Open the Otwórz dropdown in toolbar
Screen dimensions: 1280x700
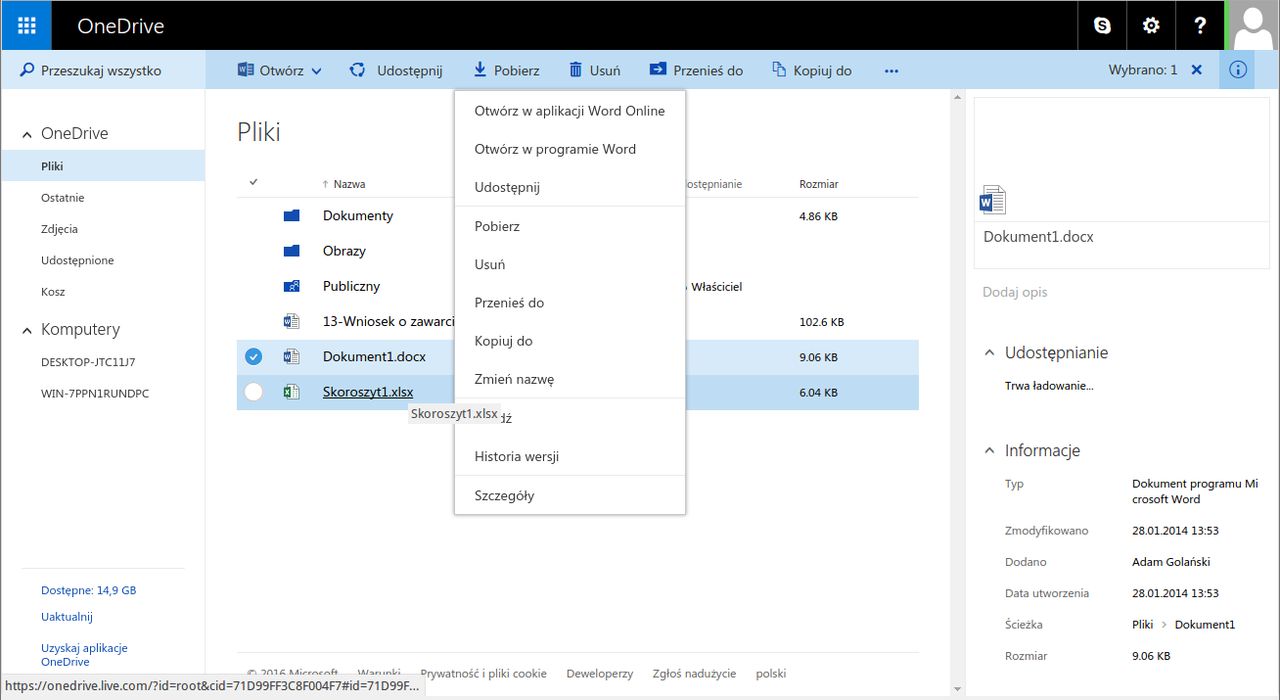(280, 70)
